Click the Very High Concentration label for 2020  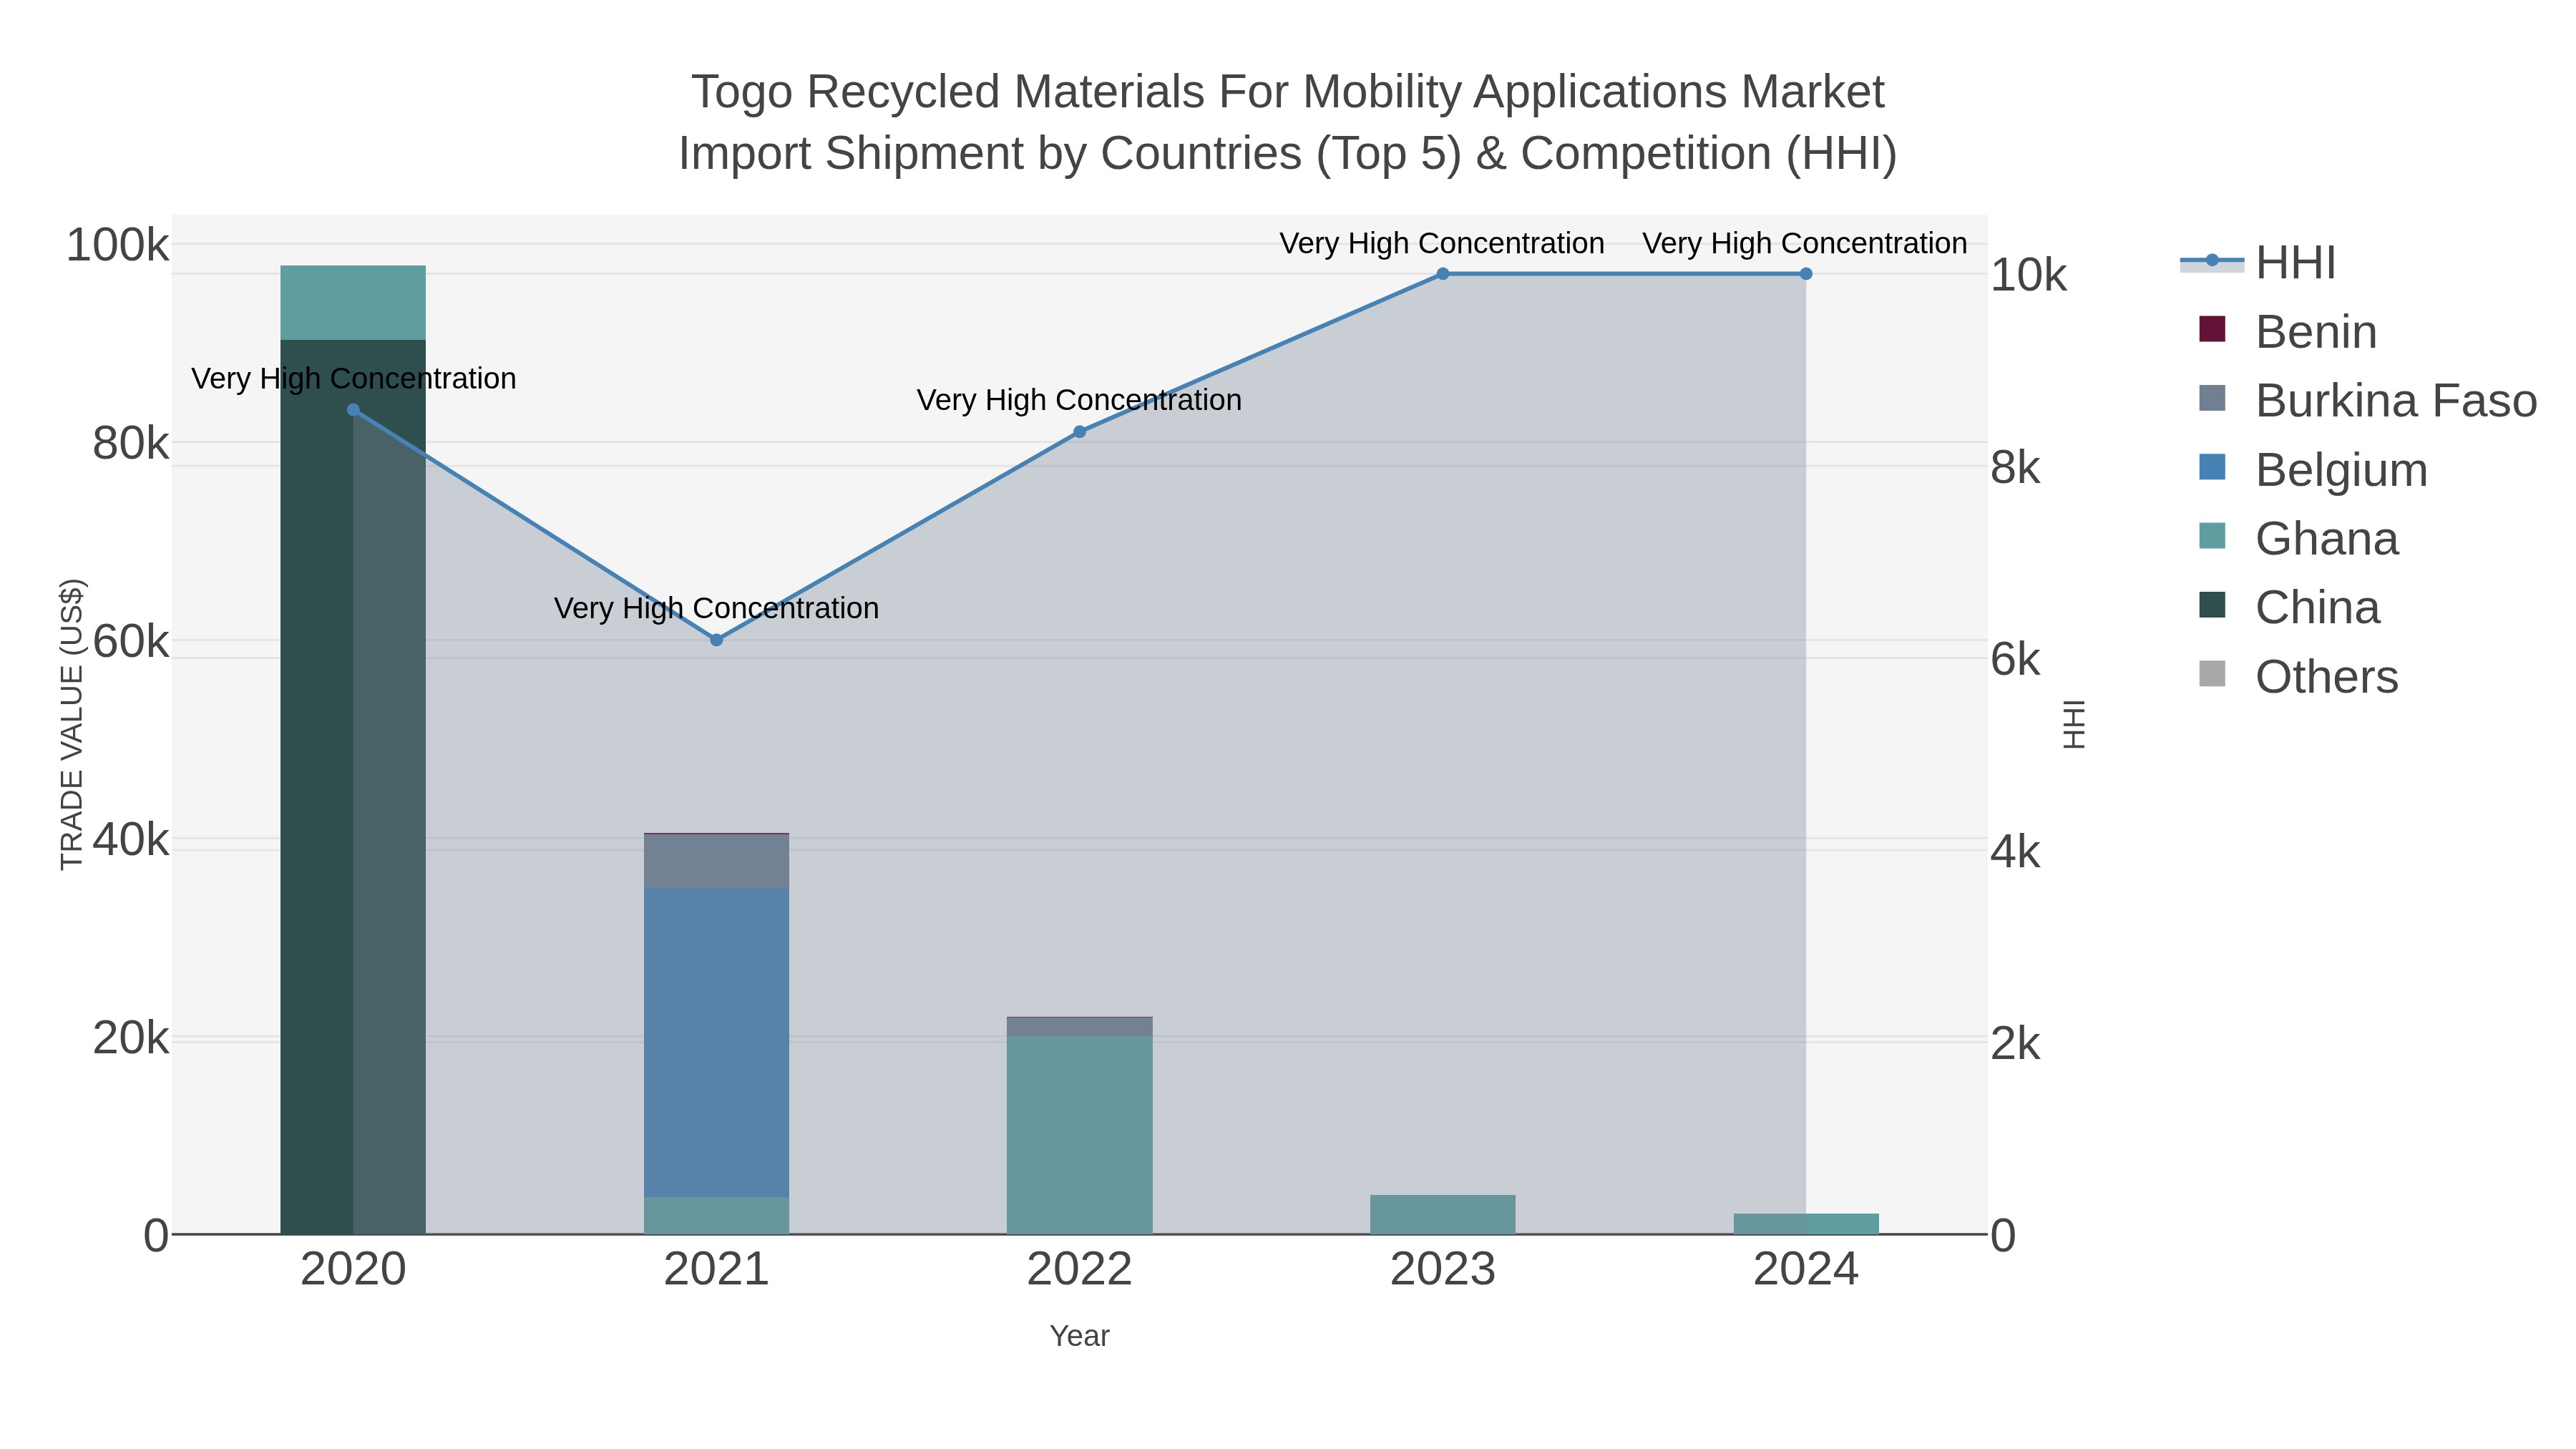tap(353, 379)
